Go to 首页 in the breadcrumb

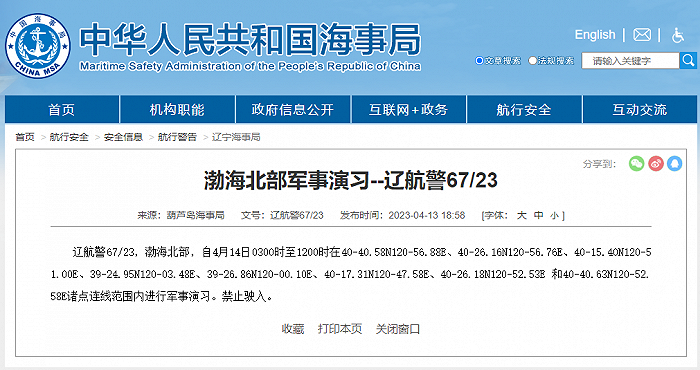[x=25, y=137]
